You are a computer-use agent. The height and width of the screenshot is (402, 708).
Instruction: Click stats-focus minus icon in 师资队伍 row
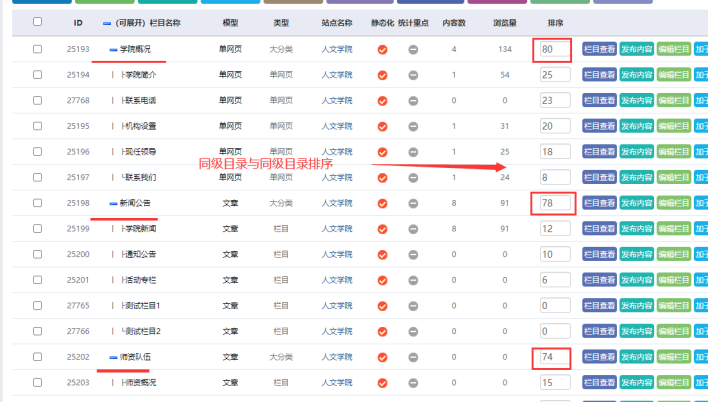point(414,356)
